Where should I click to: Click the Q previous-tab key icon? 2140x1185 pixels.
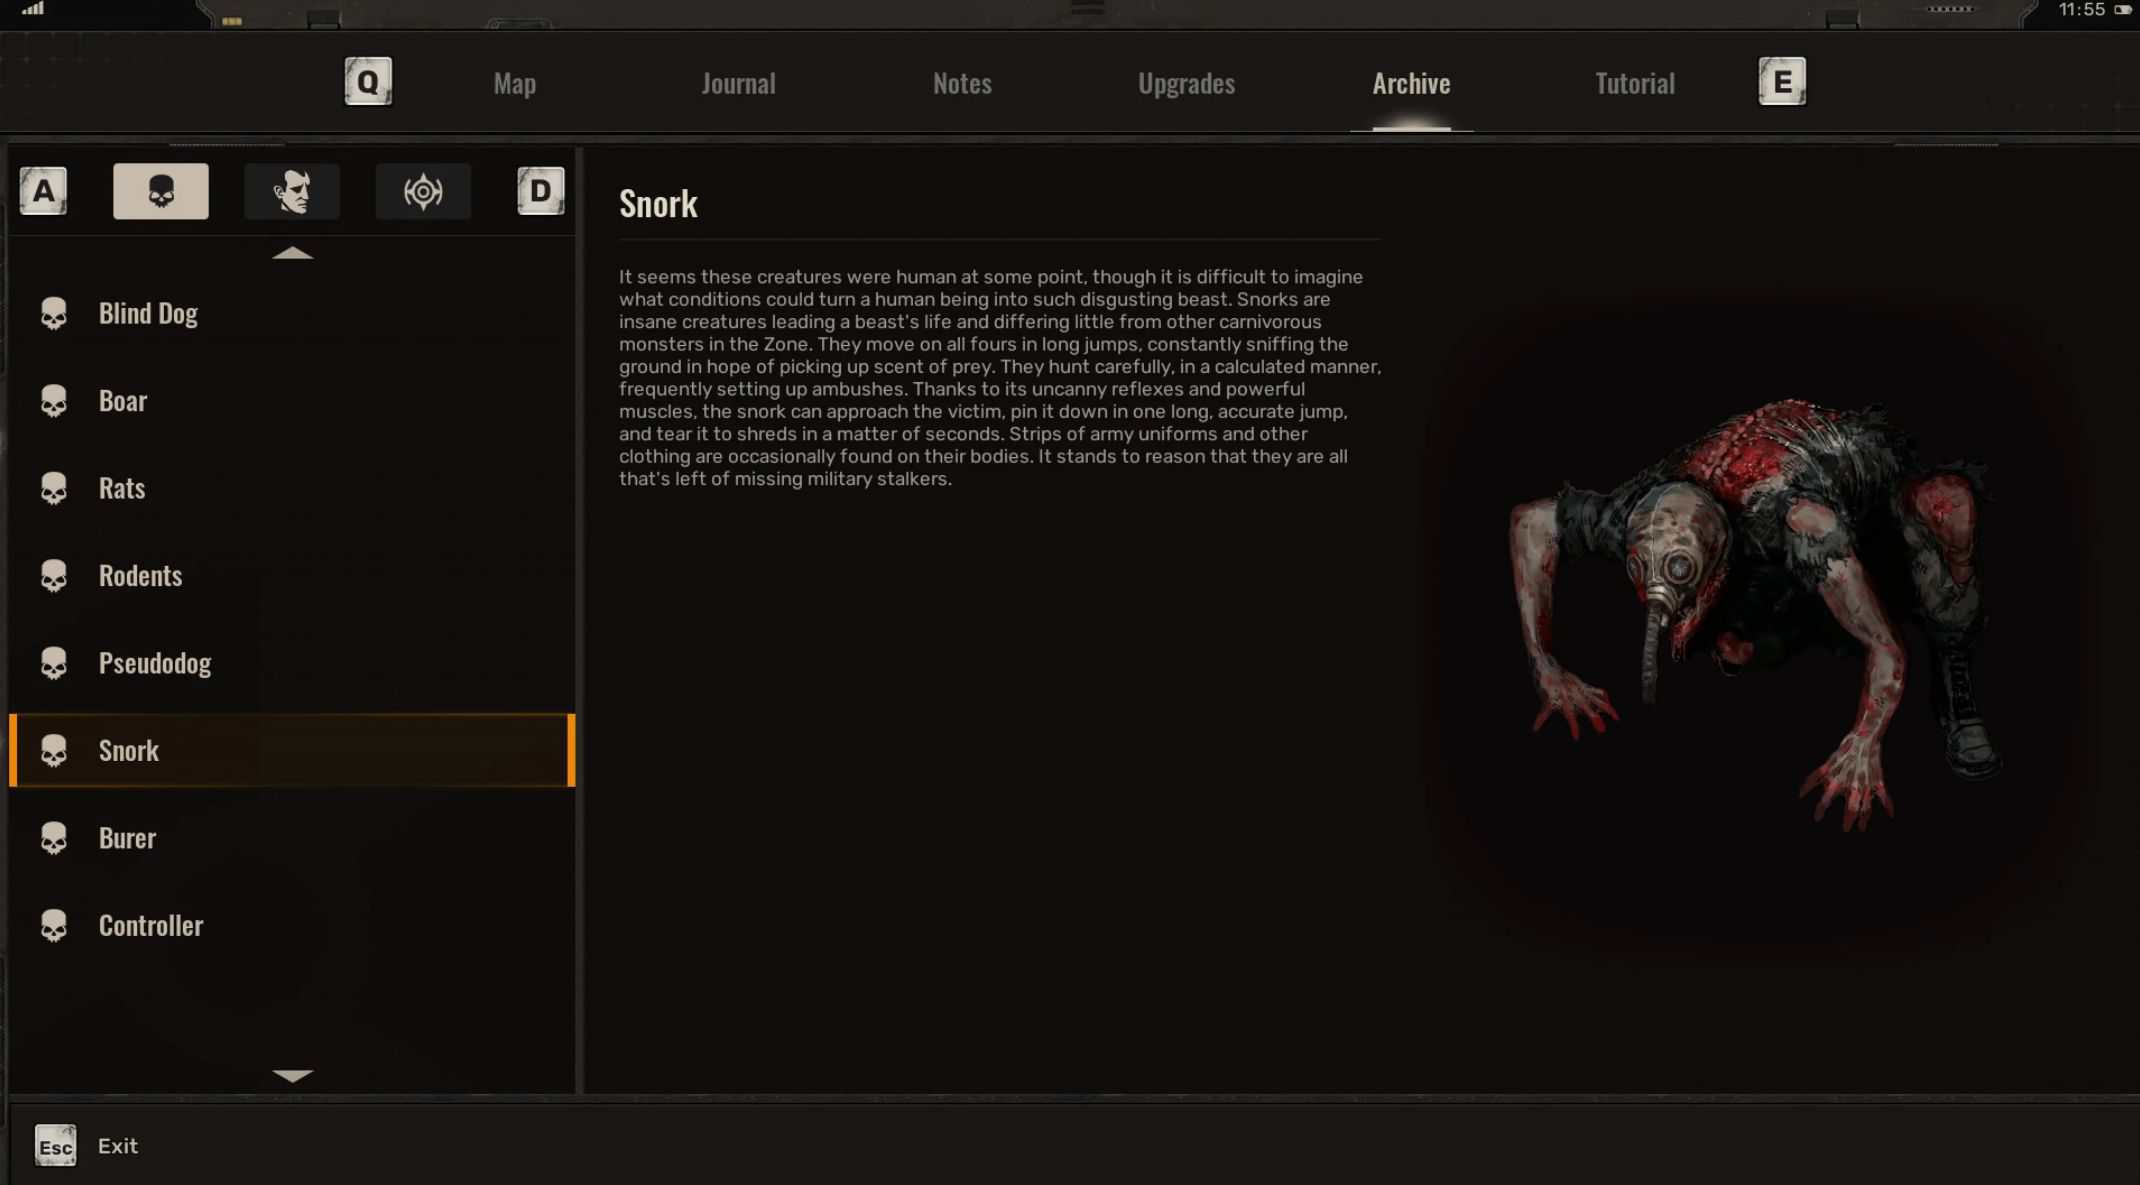tap(368, 82)
